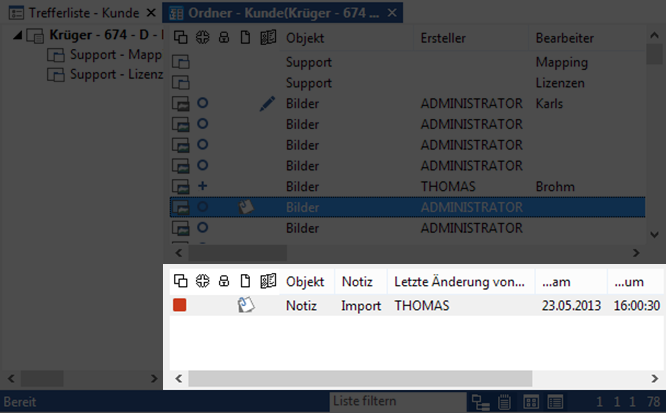Click the blue pencil icon in Karls row
The image size is (666, 413).
click(x=266, y=103)
